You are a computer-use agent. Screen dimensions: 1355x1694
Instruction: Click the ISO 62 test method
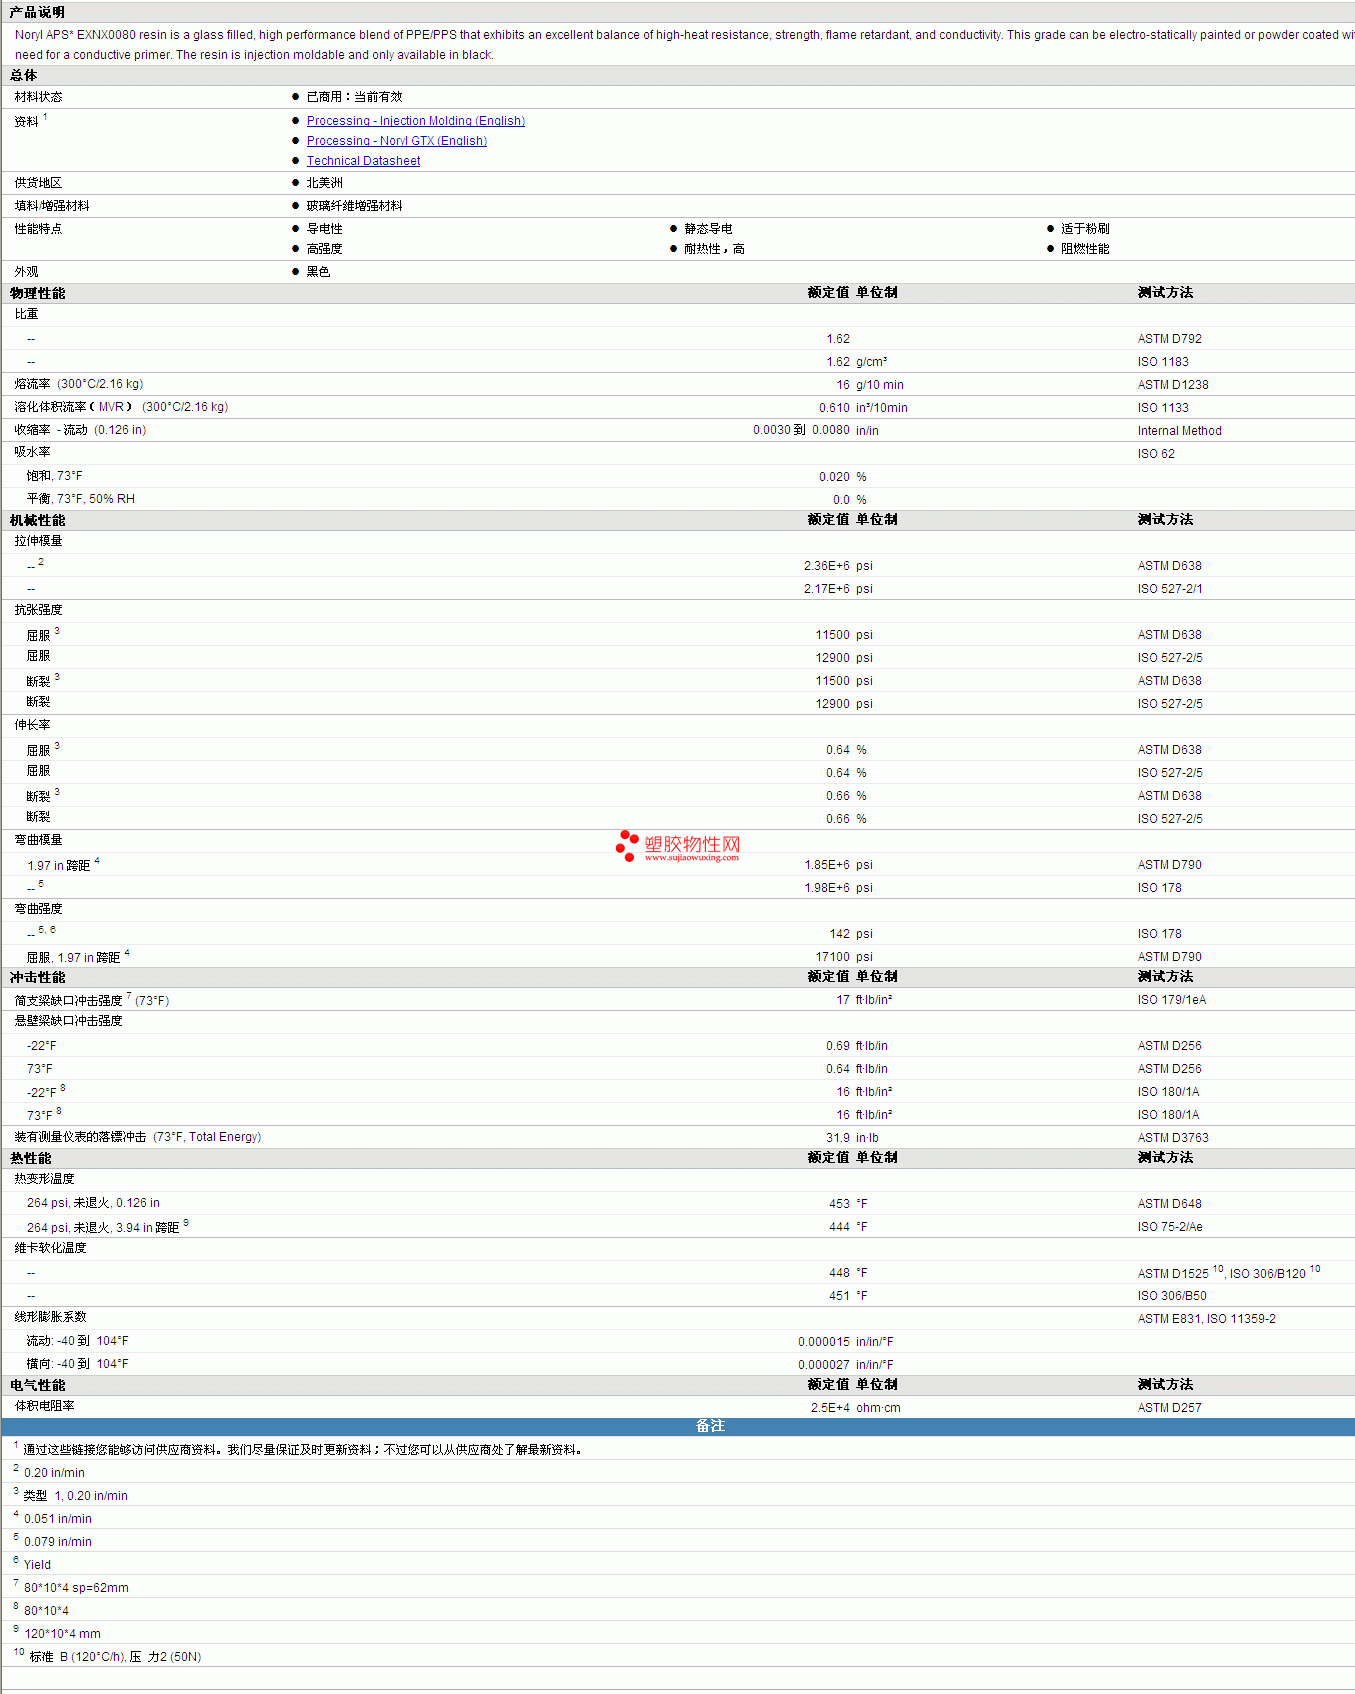pyautogui.click(x=1156, y=454)
